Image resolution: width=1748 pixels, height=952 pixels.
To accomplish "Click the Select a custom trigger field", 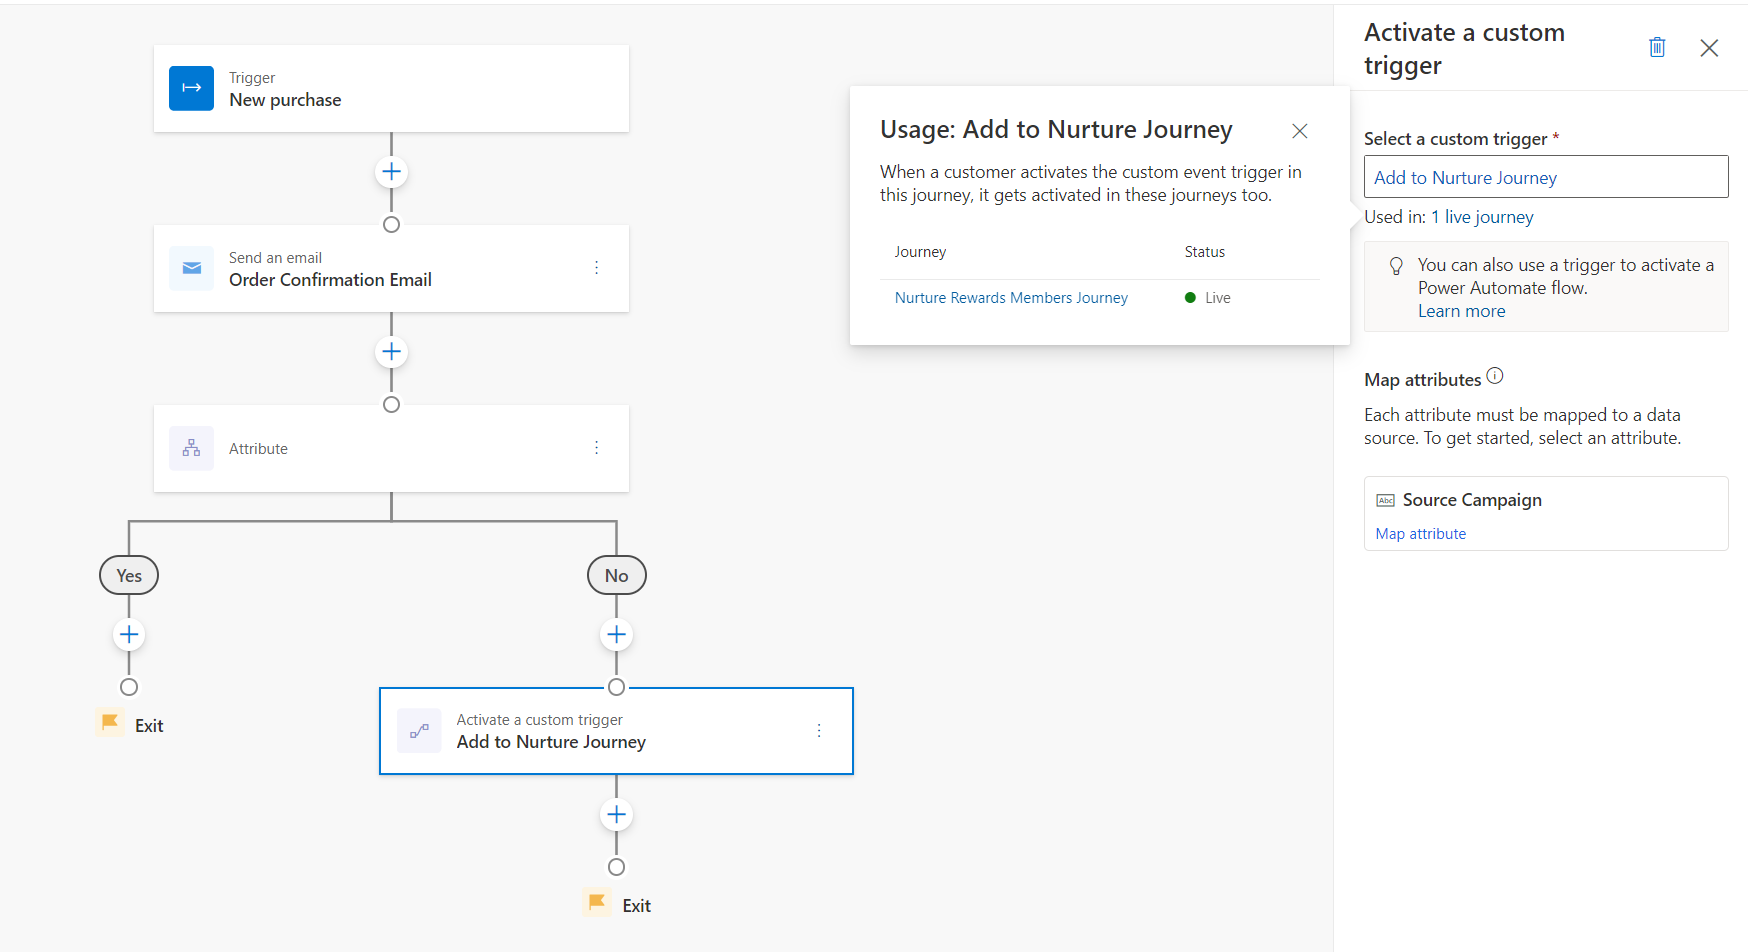I will point(1545,177).
